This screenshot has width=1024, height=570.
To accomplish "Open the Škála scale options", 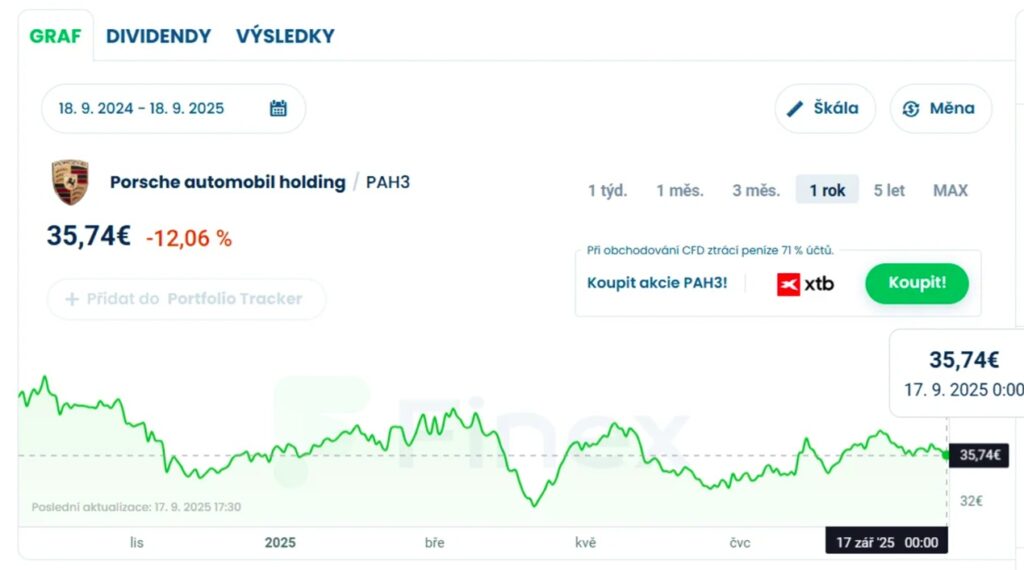I will click(x=825, y=109).
